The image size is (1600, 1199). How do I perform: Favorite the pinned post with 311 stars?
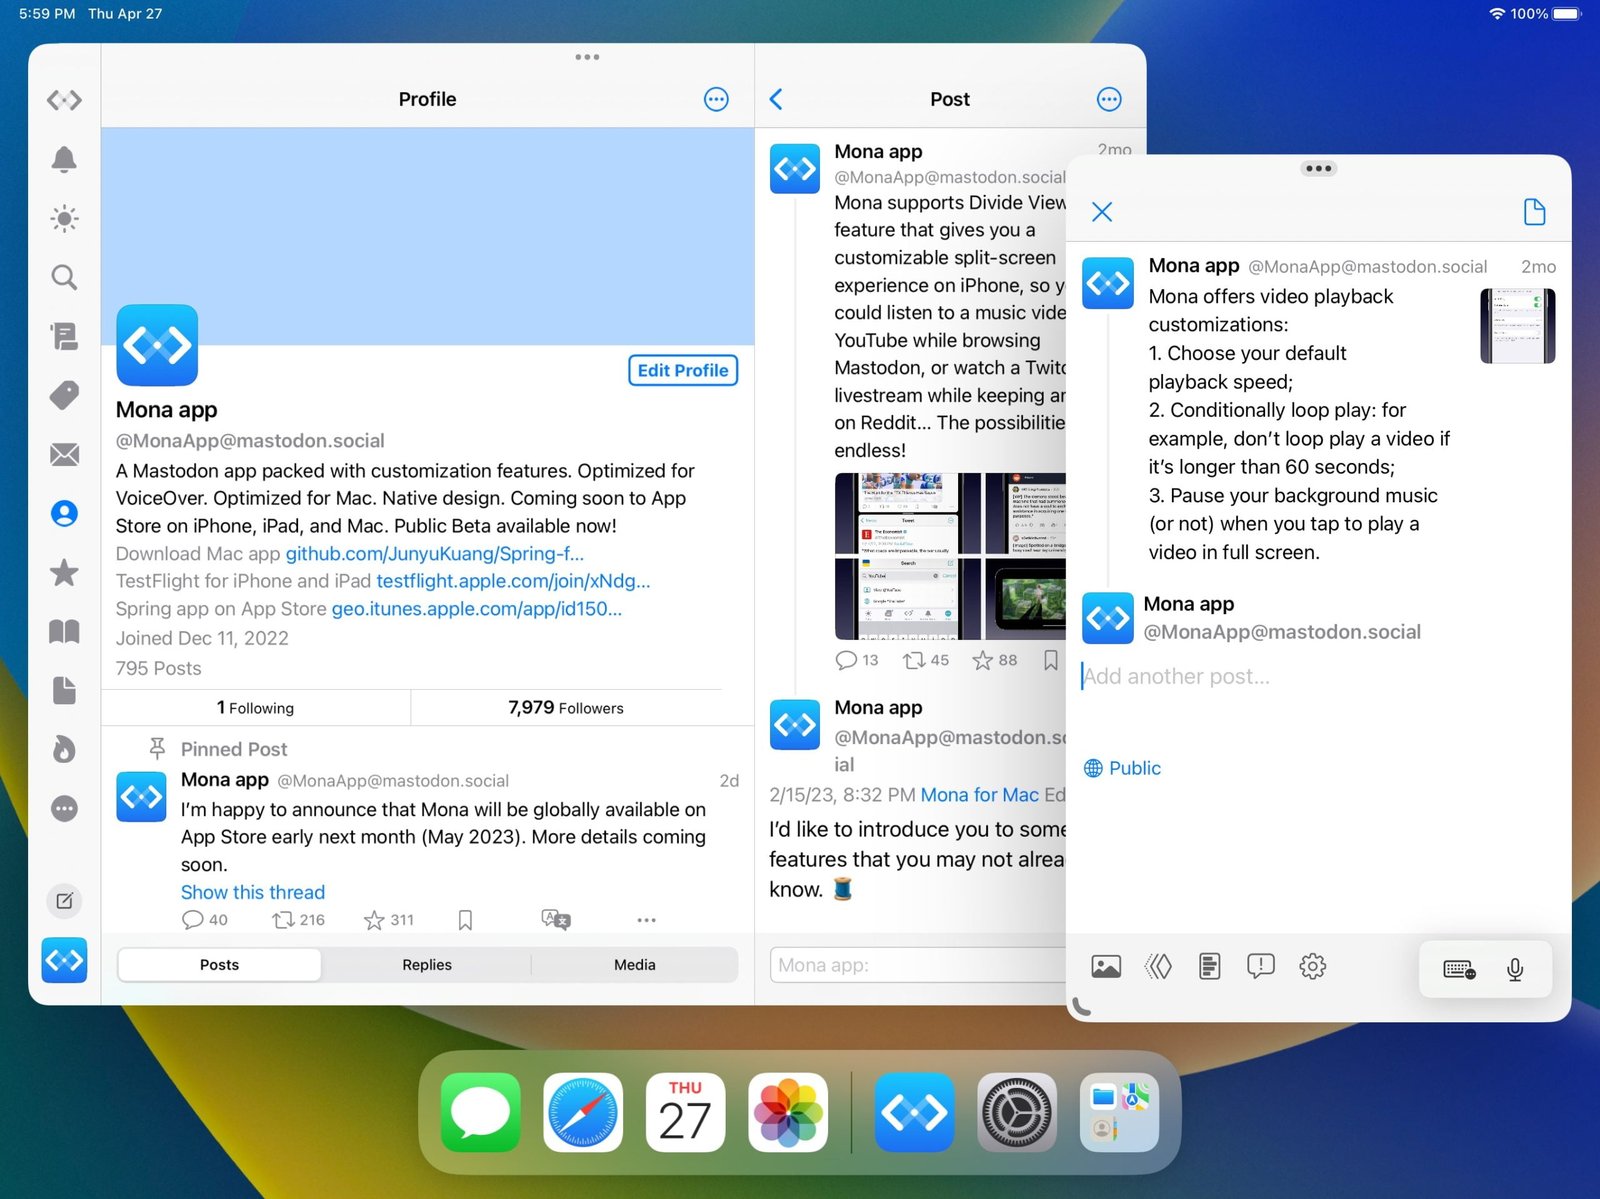(375, 920)
